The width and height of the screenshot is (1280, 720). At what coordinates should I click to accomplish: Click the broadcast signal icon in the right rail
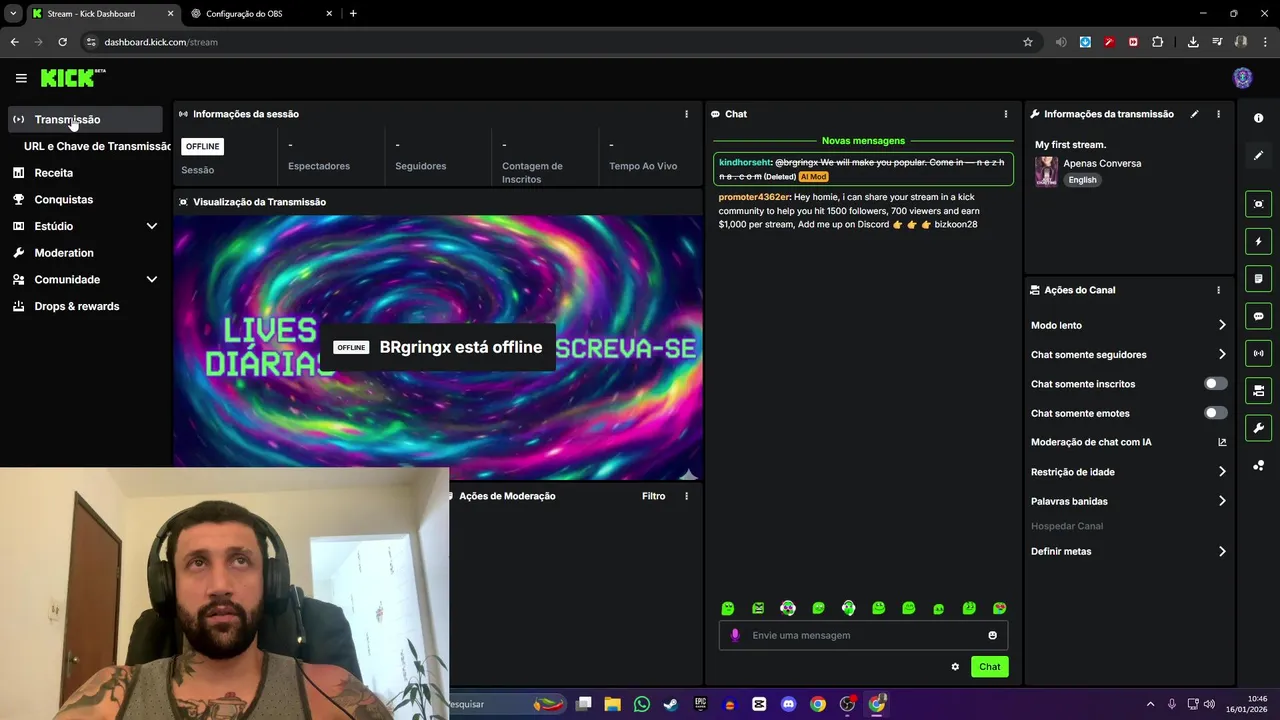(1258, 353)
